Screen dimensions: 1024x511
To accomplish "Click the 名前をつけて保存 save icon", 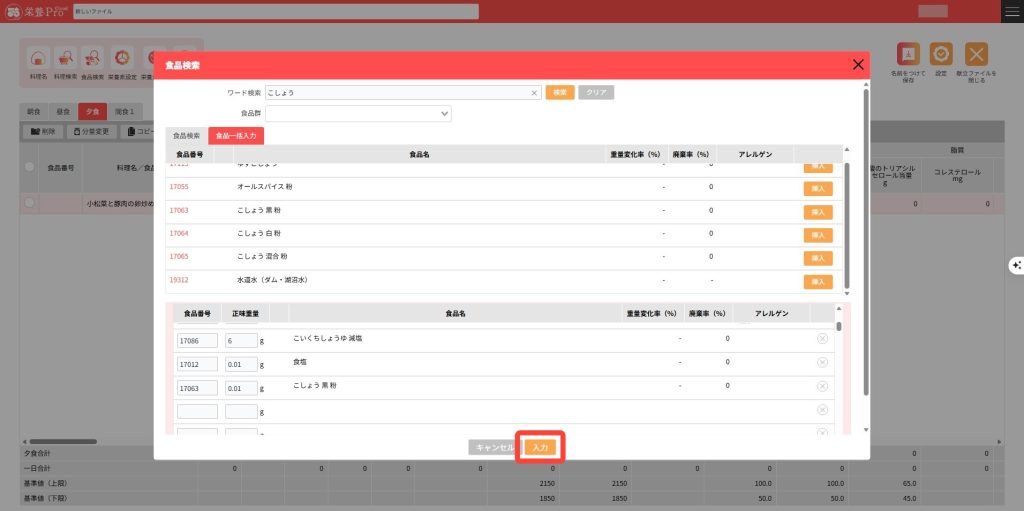I will [908, 55].
